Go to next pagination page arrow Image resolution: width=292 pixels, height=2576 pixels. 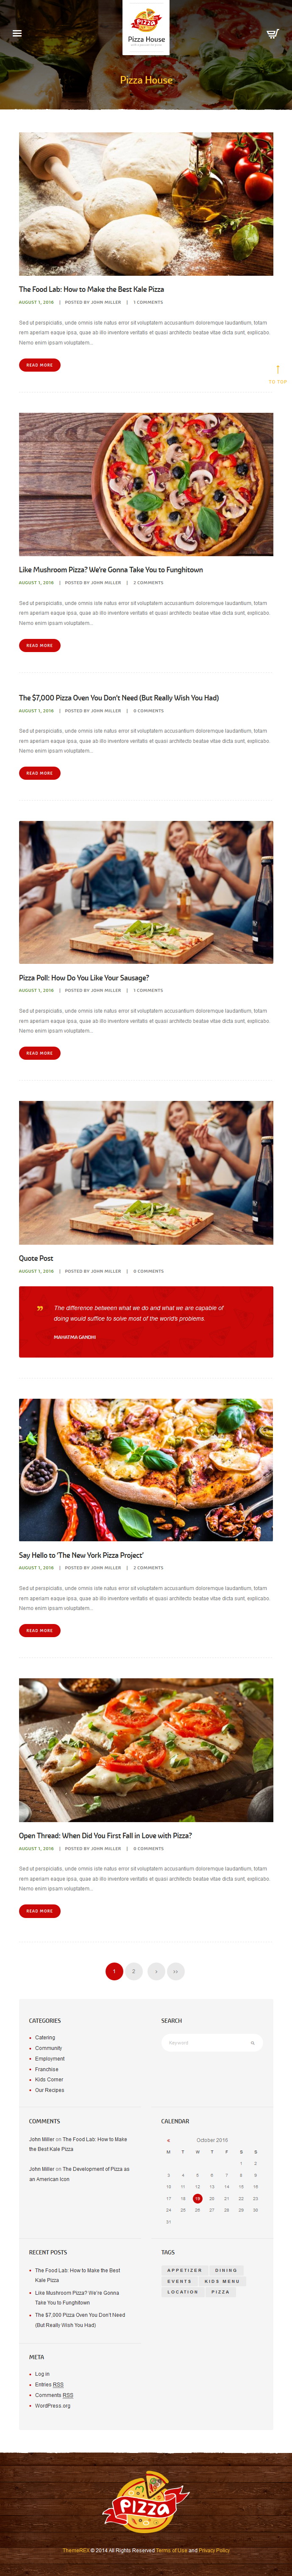pyautogui.click(x=155, y=1971)
